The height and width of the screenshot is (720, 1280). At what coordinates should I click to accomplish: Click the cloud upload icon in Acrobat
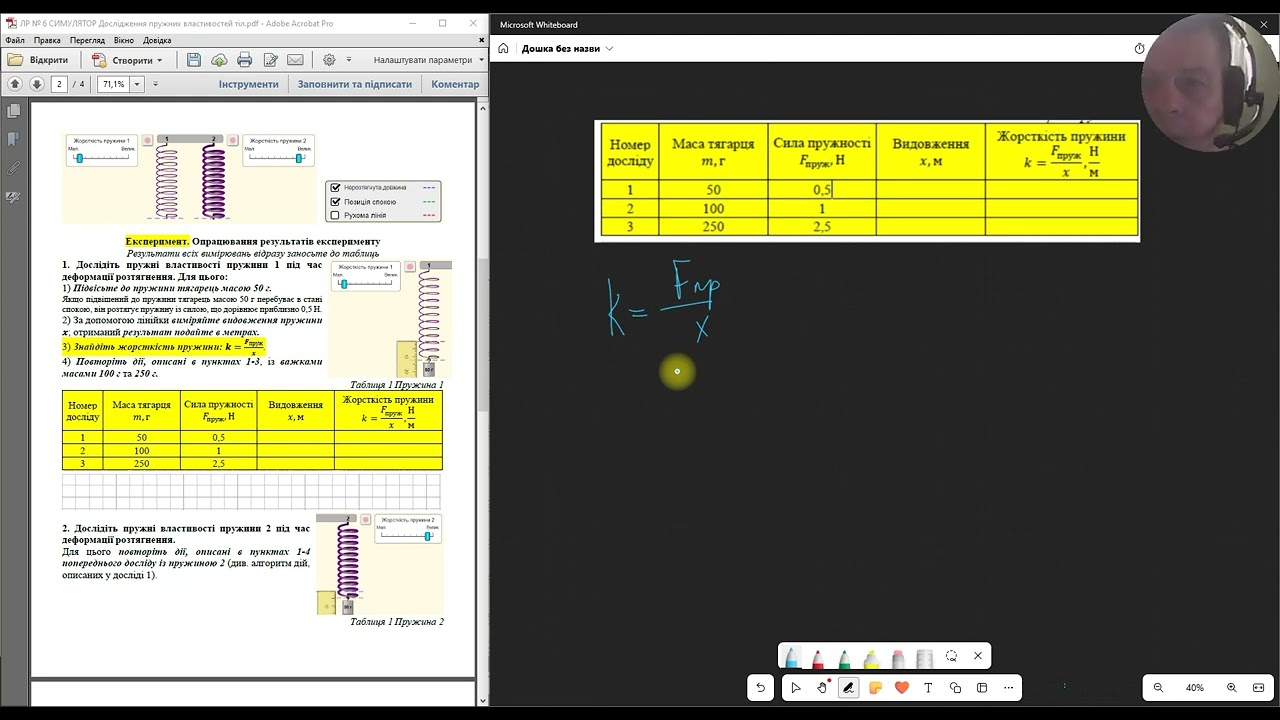(x=219, y=60)
